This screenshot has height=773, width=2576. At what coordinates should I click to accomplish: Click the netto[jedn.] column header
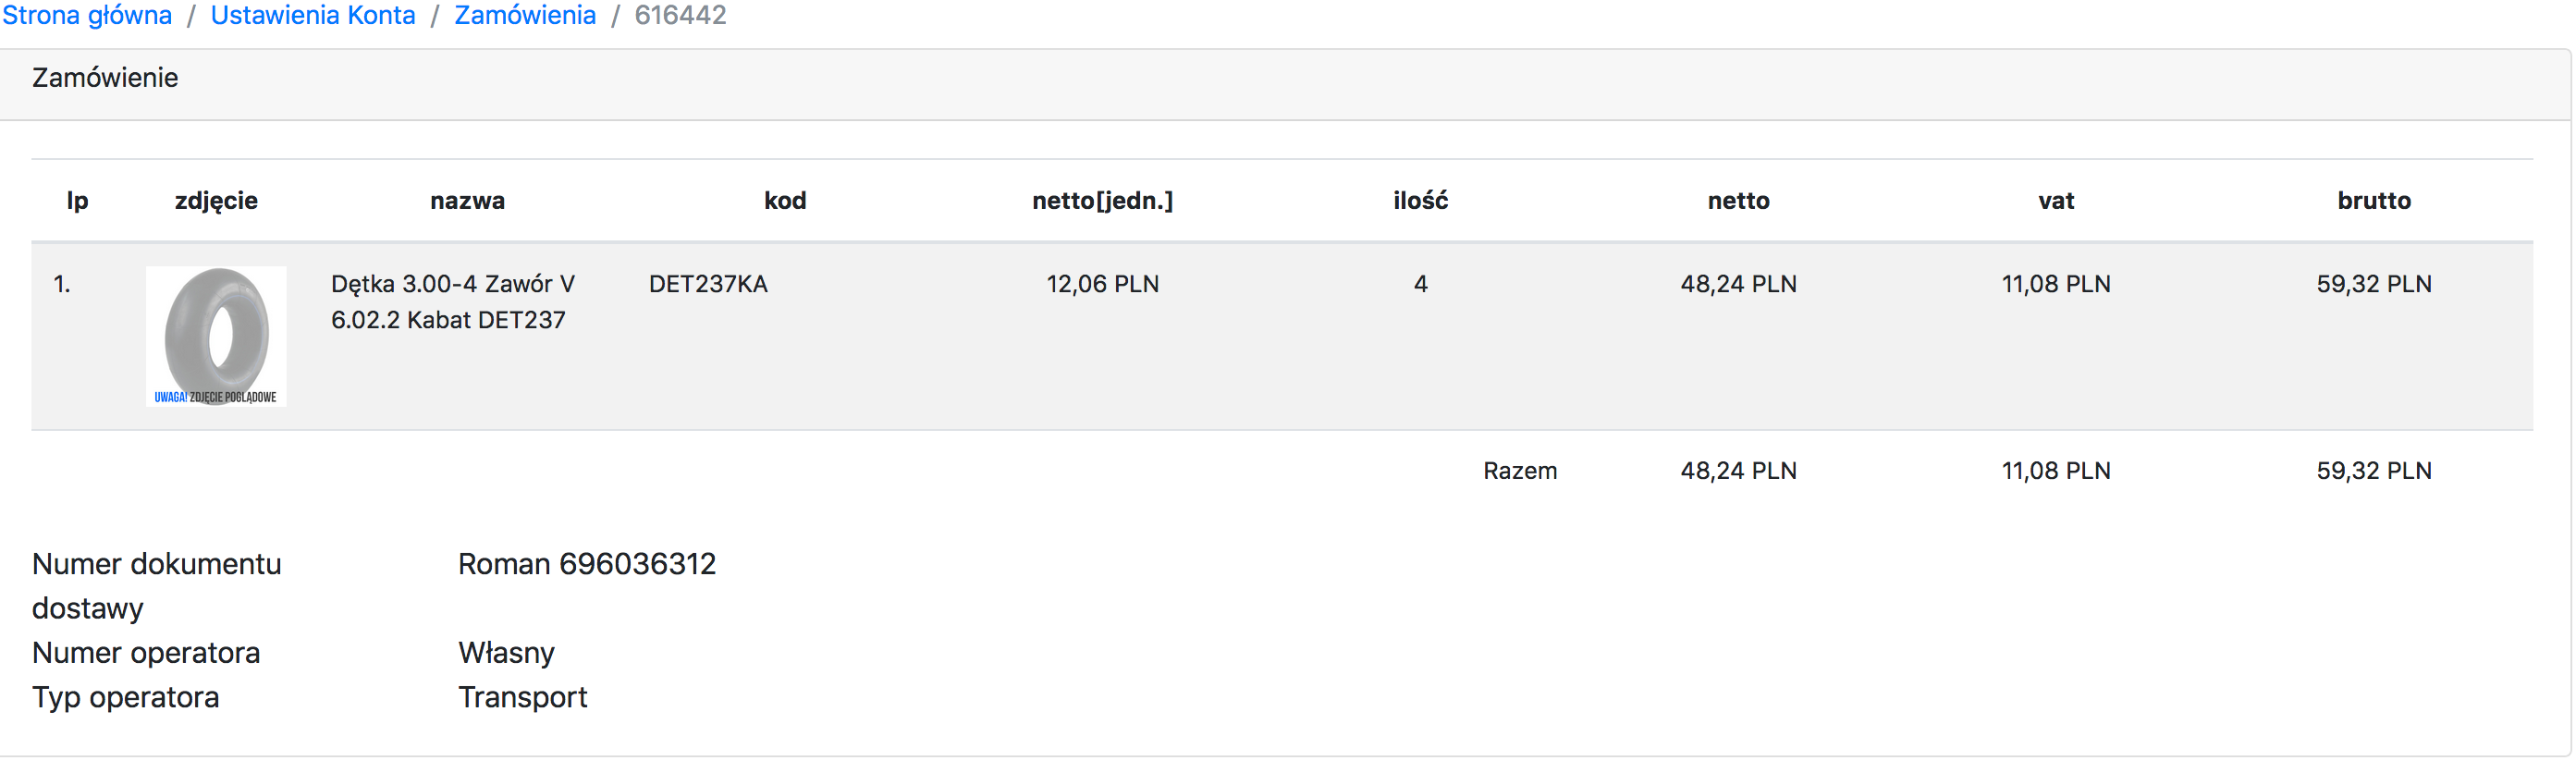pyautogui.click(x=1102, y=201)
